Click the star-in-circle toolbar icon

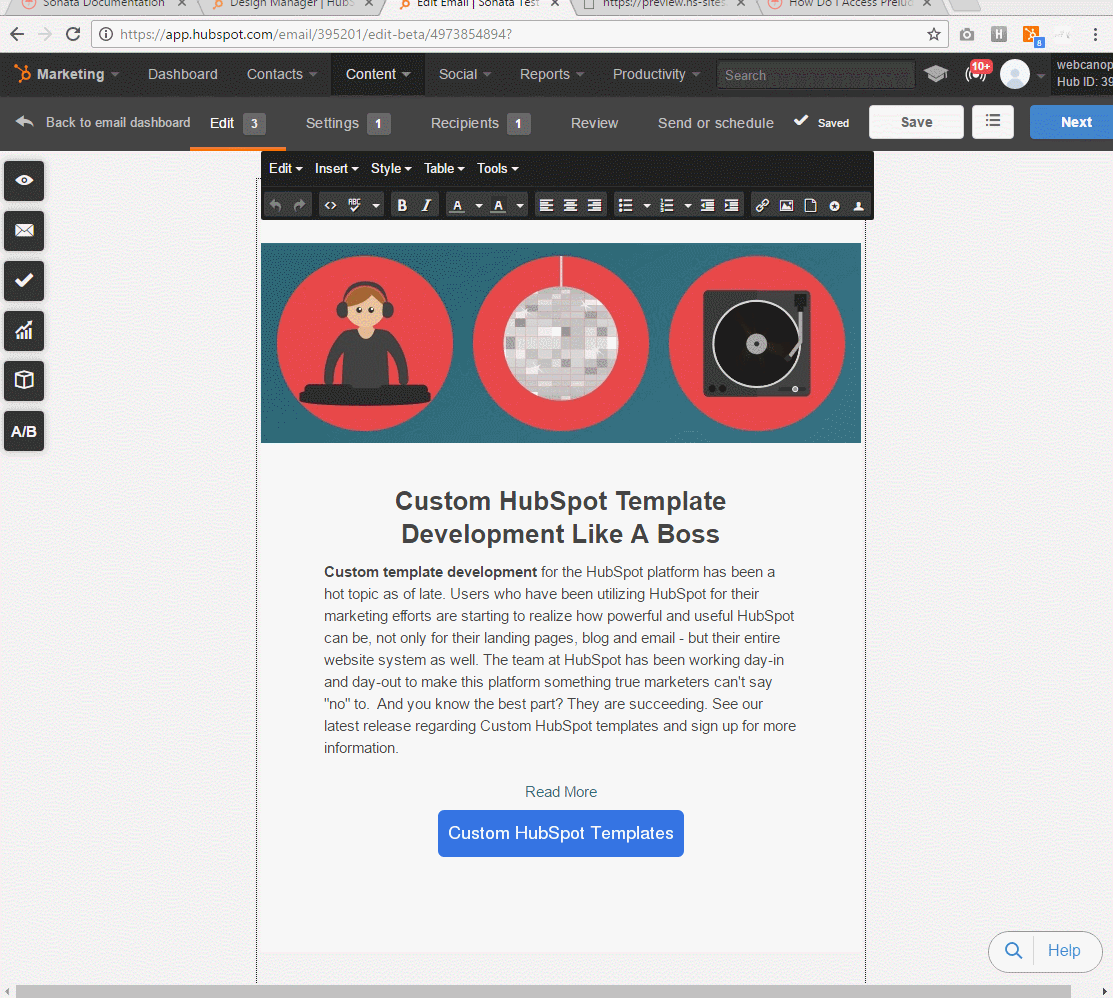835,206
